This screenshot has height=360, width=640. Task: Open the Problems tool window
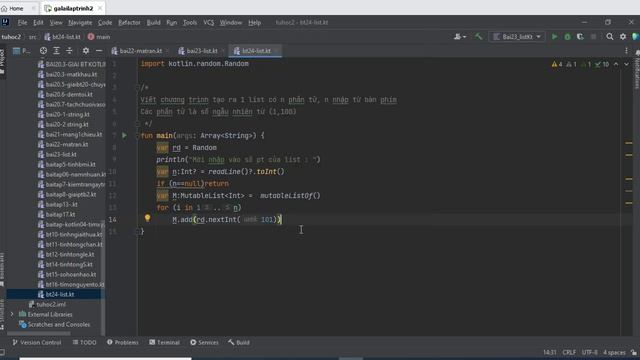tap(123, 342)
